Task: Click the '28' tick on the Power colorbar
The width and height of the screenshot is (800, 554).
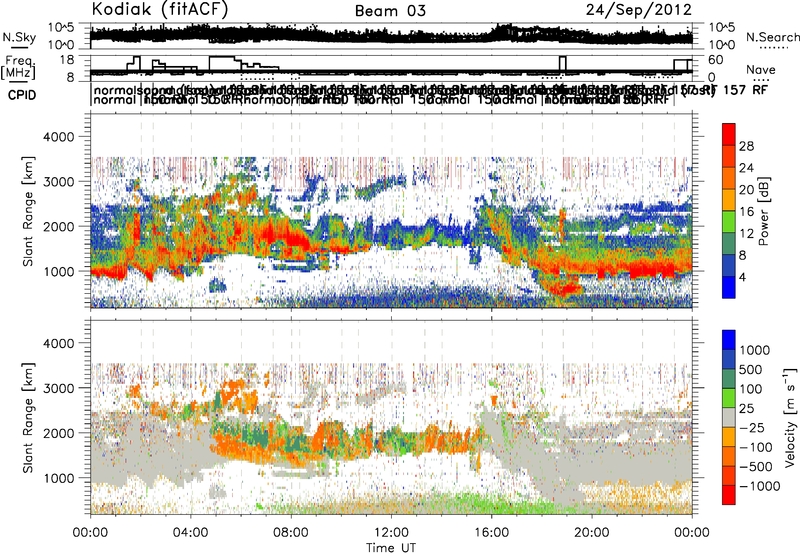Action: (x=746, y=146)
